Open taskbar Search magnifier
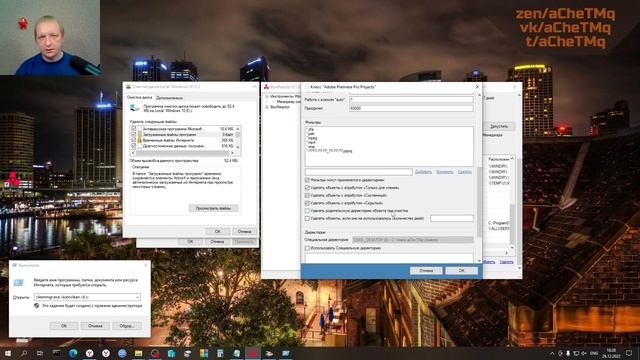The image size is (640, 360). (x=24, y=353)
